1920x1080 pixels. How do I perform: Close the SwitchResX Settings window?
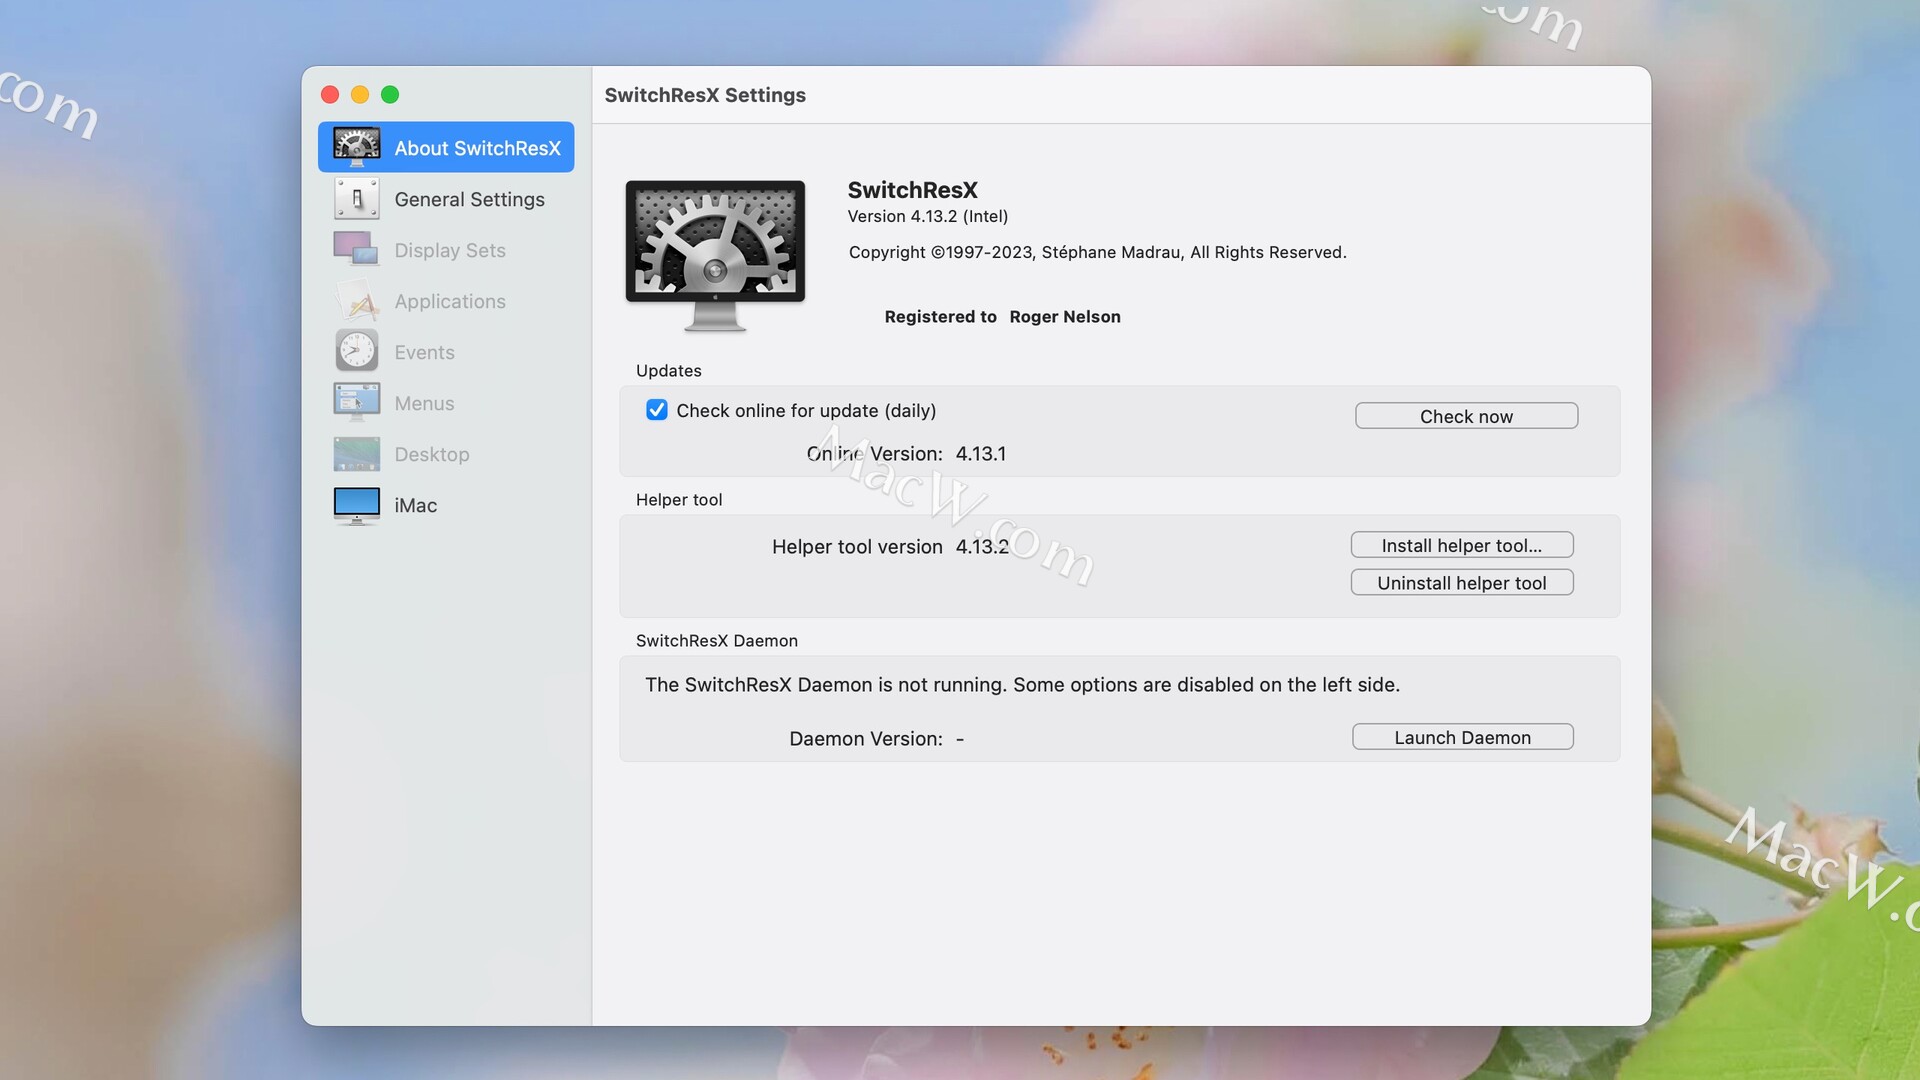[330, 94]
